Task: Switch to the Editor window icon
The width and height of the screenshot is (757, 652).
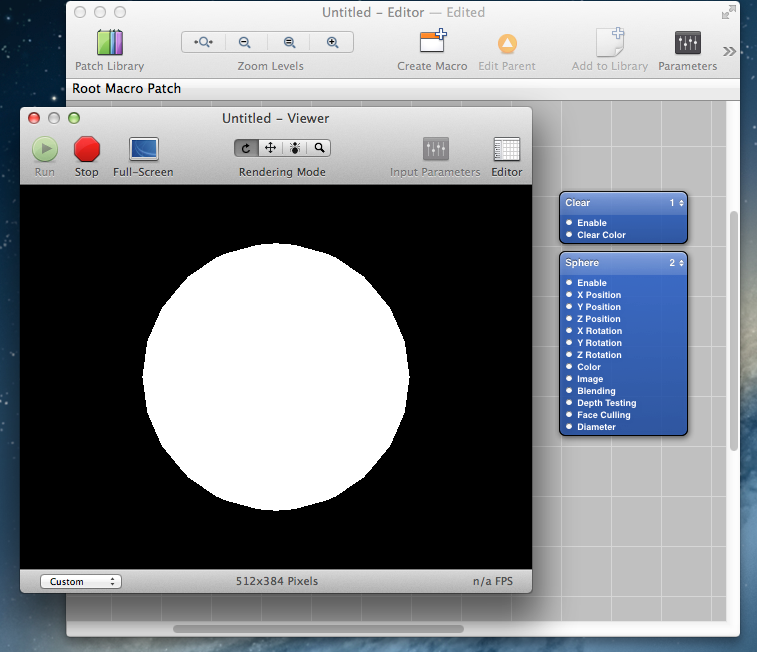Action: click(x=506, y=149)
